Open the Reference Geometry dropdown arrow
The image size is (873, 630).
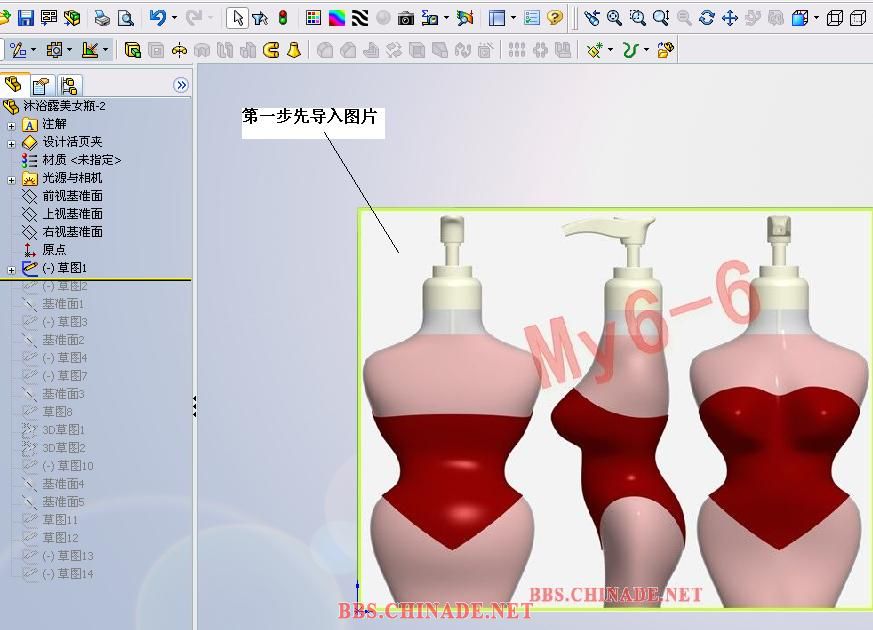pos(611,50)
